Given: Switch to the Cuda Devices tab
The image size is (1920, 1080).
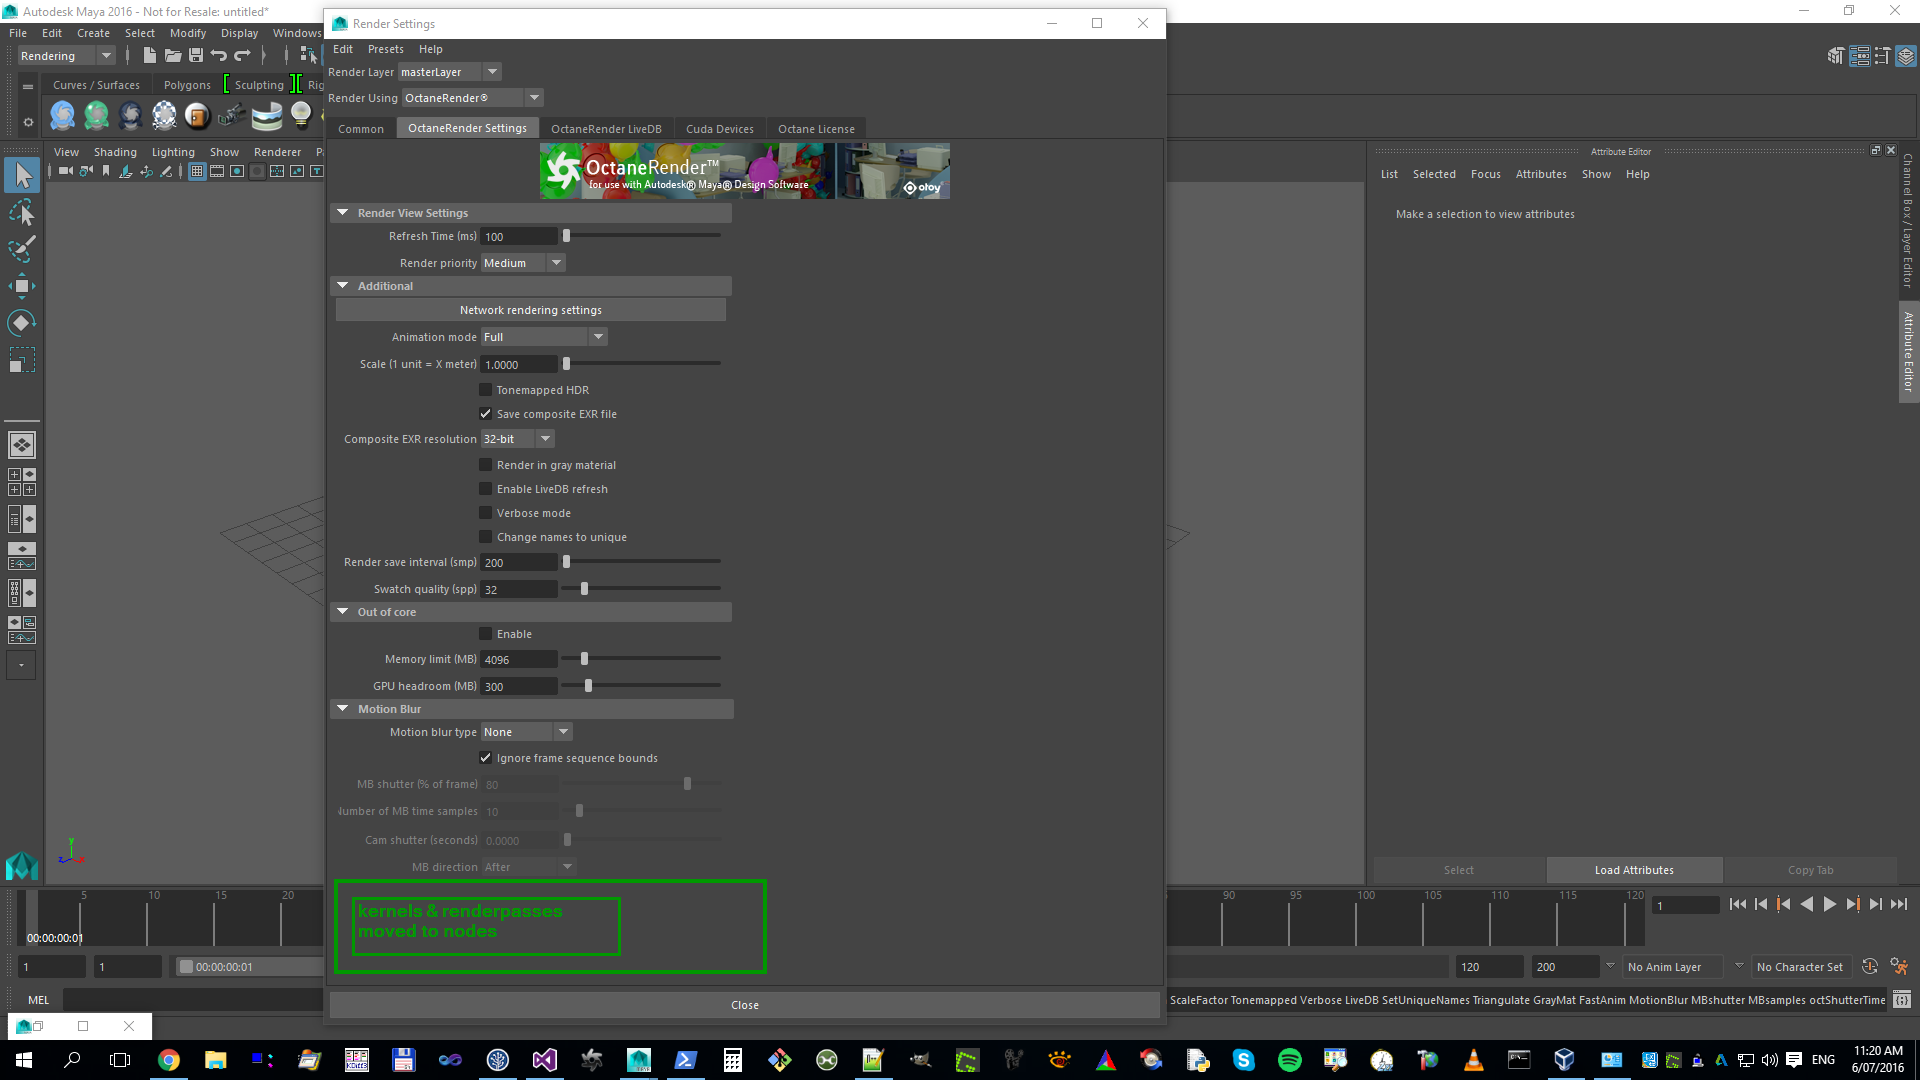Looking at the screenshot, I should point(719,129).
